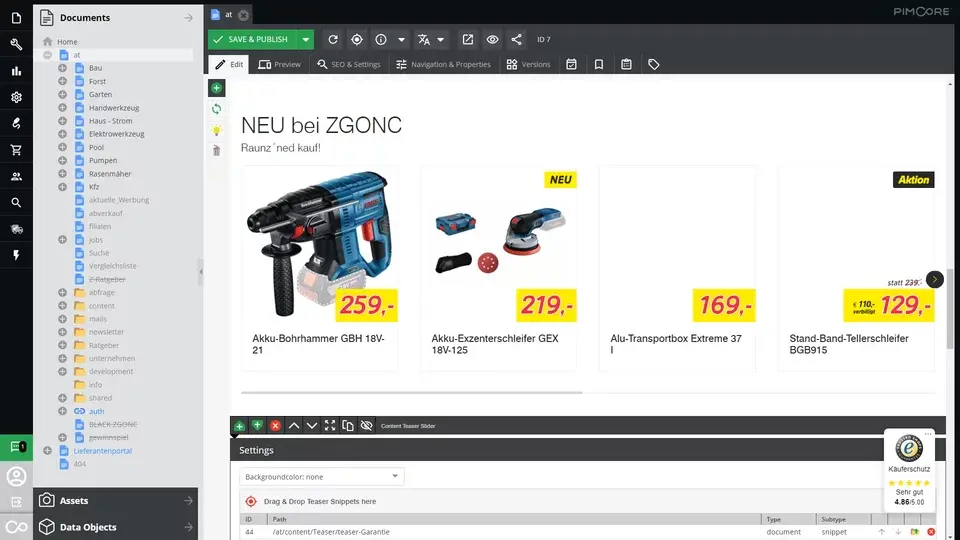Select Handwerkzeug in document tree
Screen dimensions: 960x540
(114, 108)
